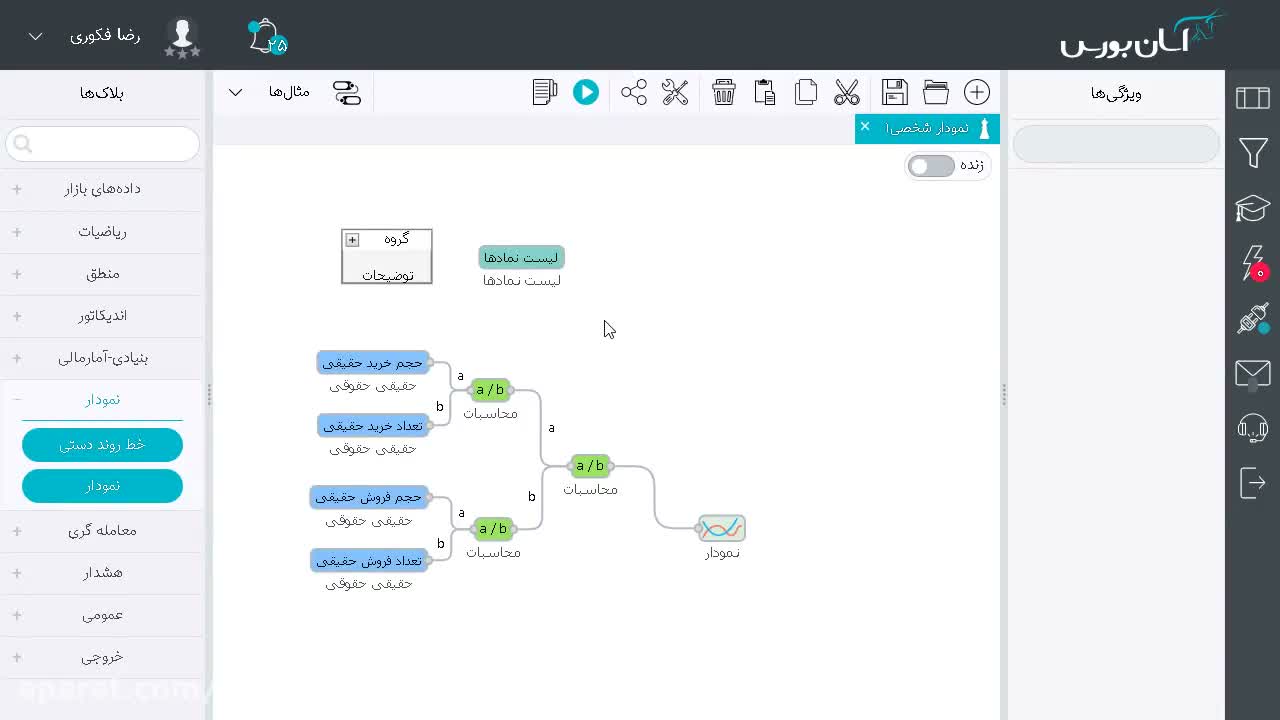The width and height of the screenshot is (1280, 720).
Task: Open the notifications bell icon
Action: click(x=266, y=37)
